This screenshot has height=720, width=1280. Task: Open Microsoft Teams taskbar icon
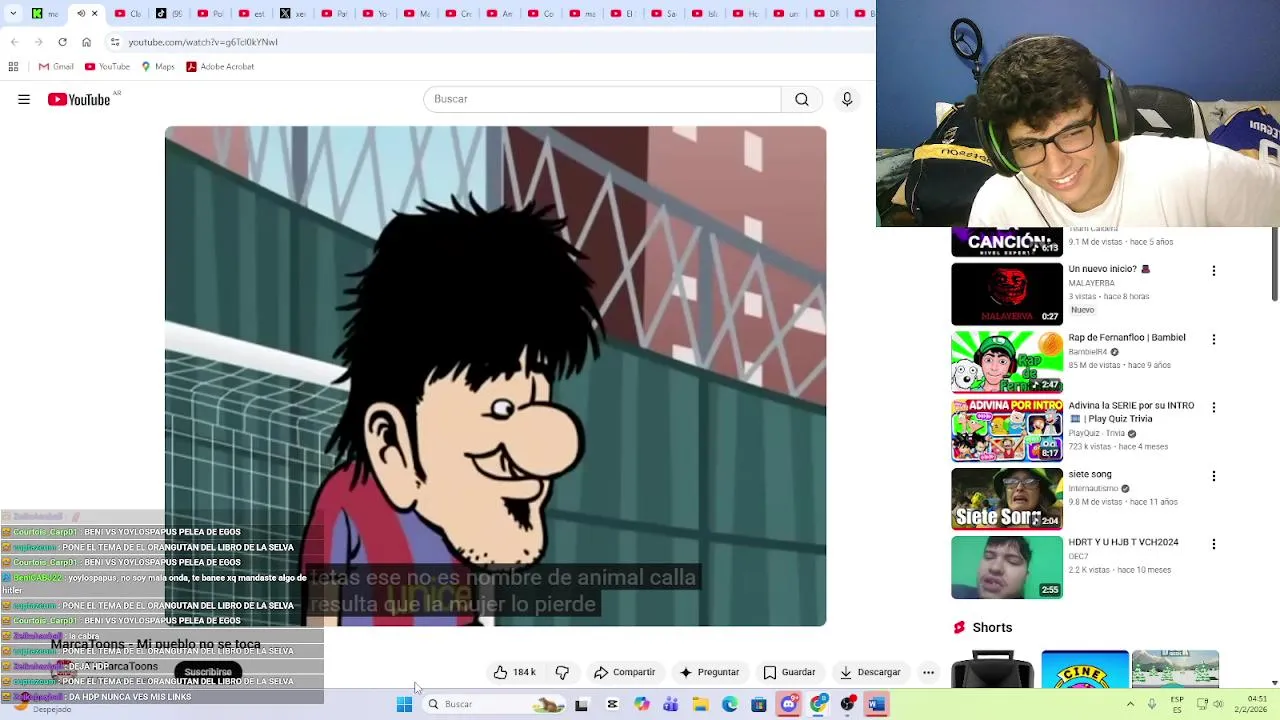tap(671, 704)
